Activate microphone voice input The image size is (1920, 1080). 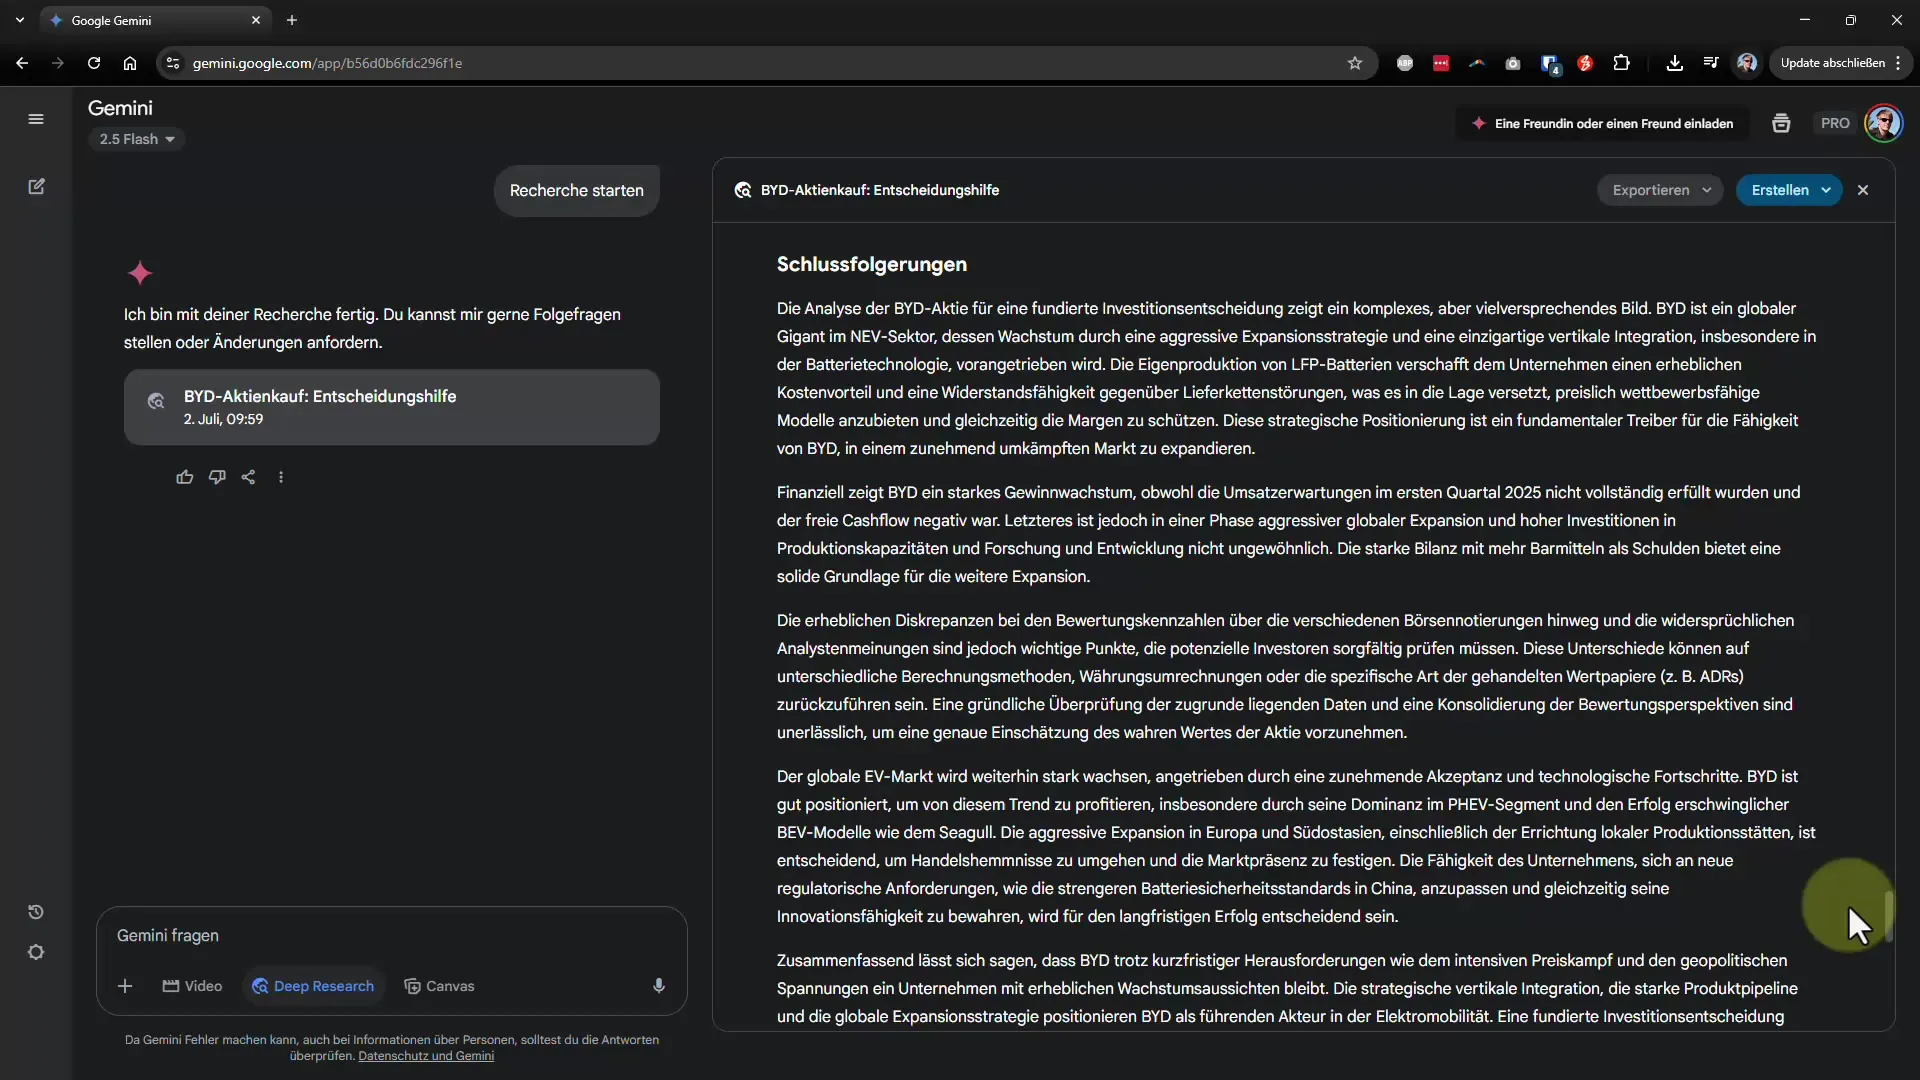[x=659, y=986]
